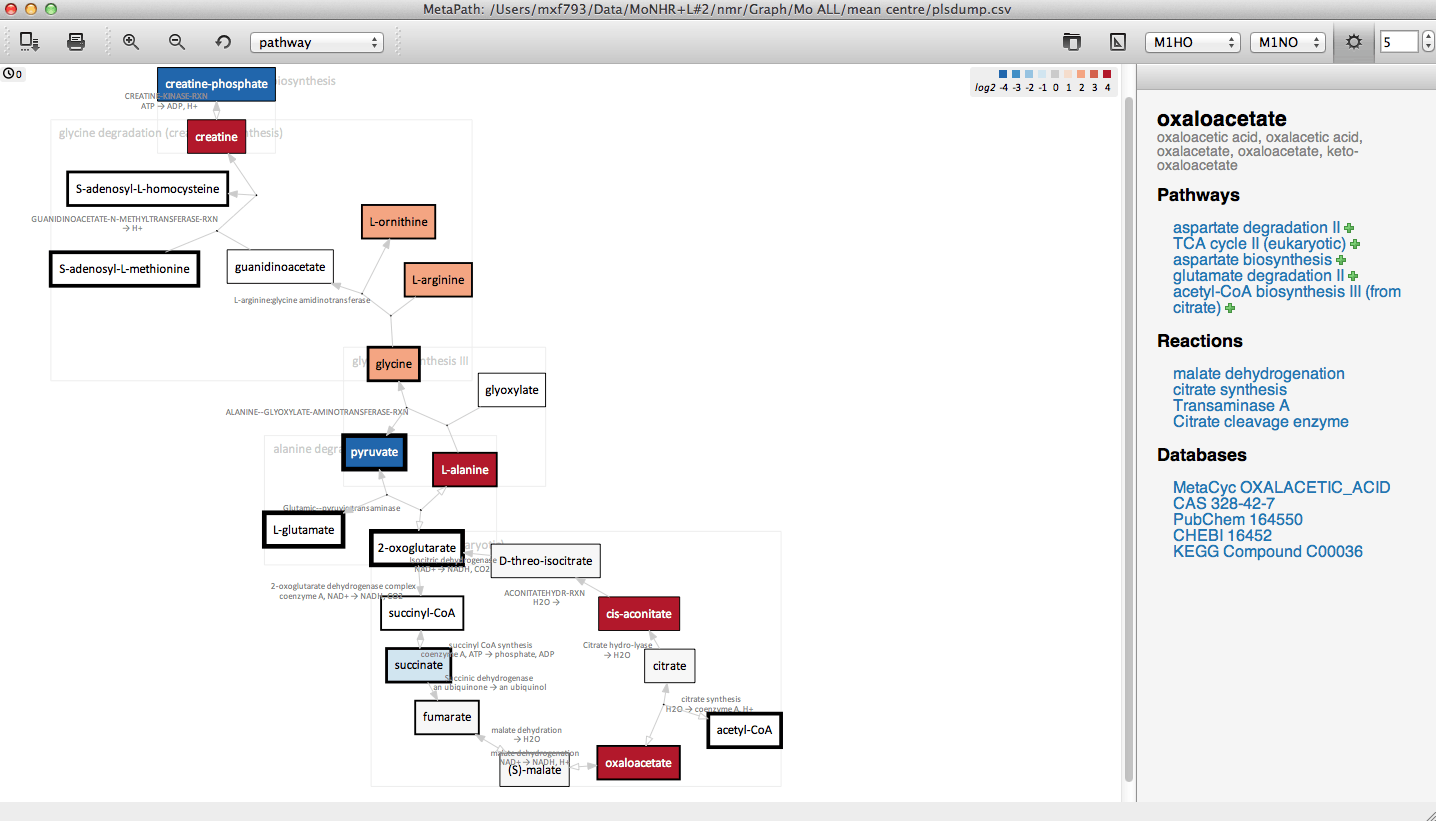Open the CHEBI 16452 link
The height and width of the screenshot is (821, 1436).
[1222, 536]
